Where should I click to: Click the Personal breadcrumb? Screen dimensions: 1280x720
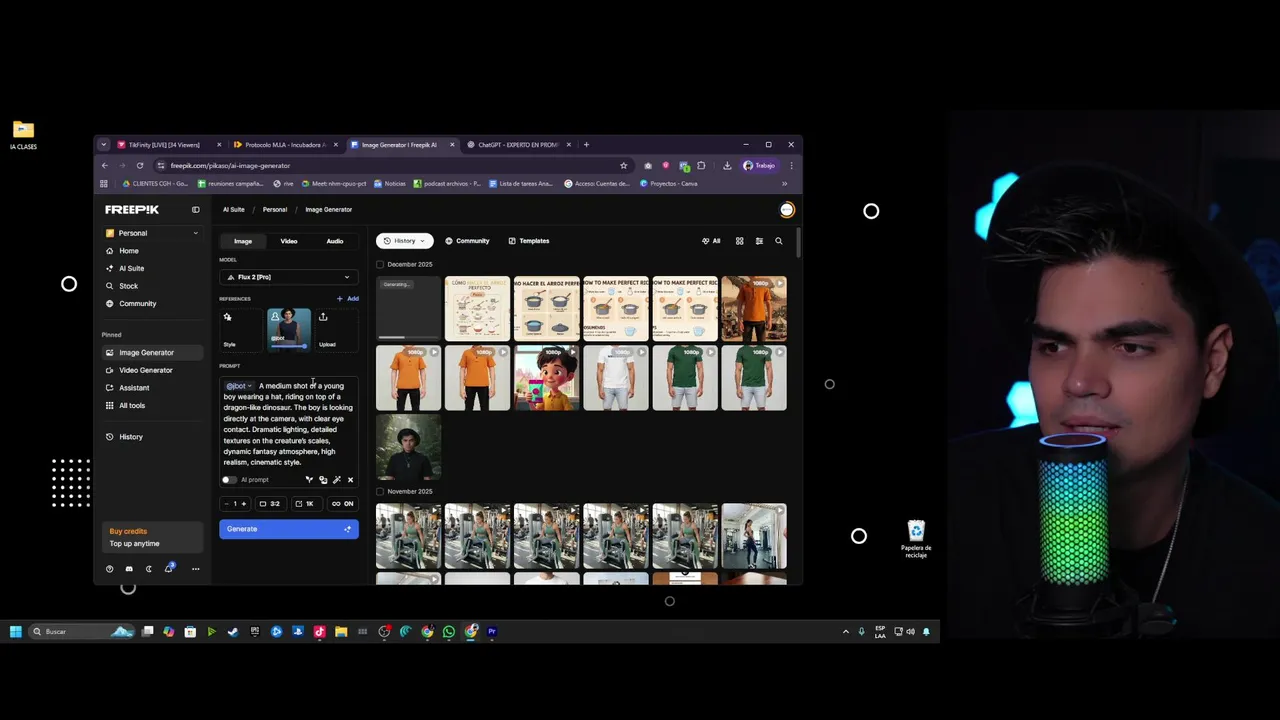click(x=275, y=210)
